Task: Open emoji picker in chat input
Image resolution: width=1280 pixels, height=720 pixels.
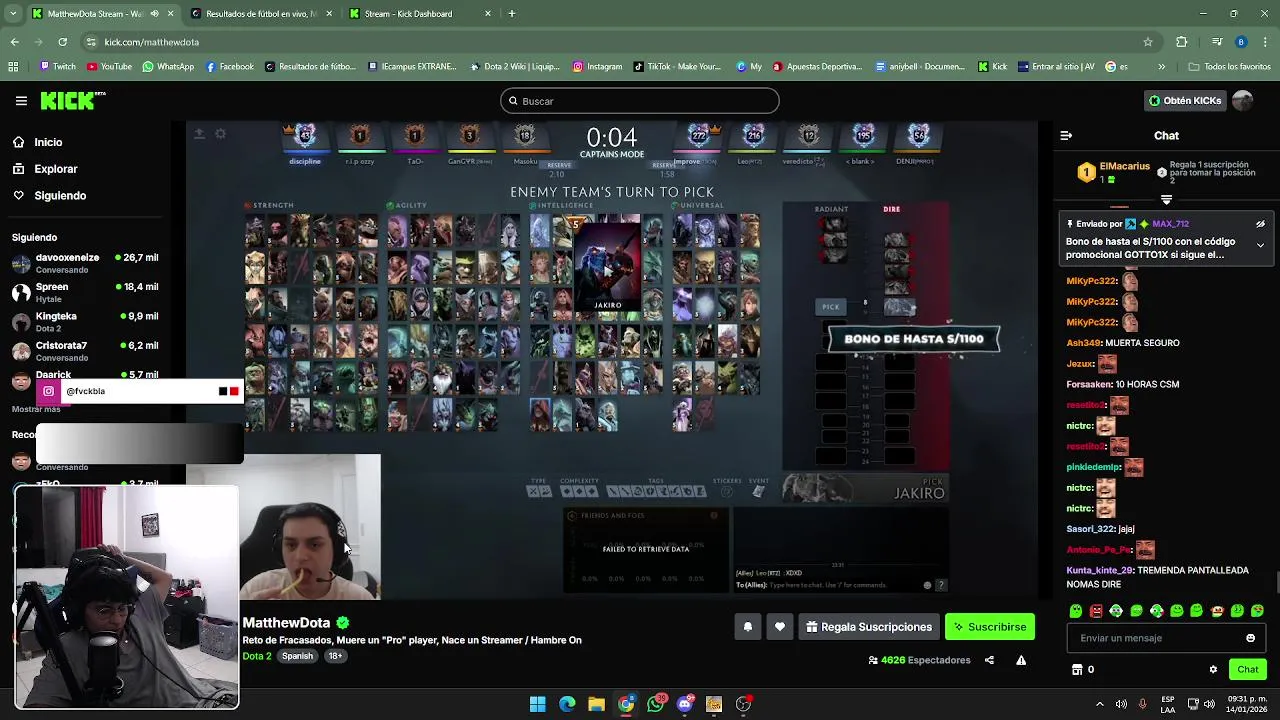Action: coord(1250,638)
